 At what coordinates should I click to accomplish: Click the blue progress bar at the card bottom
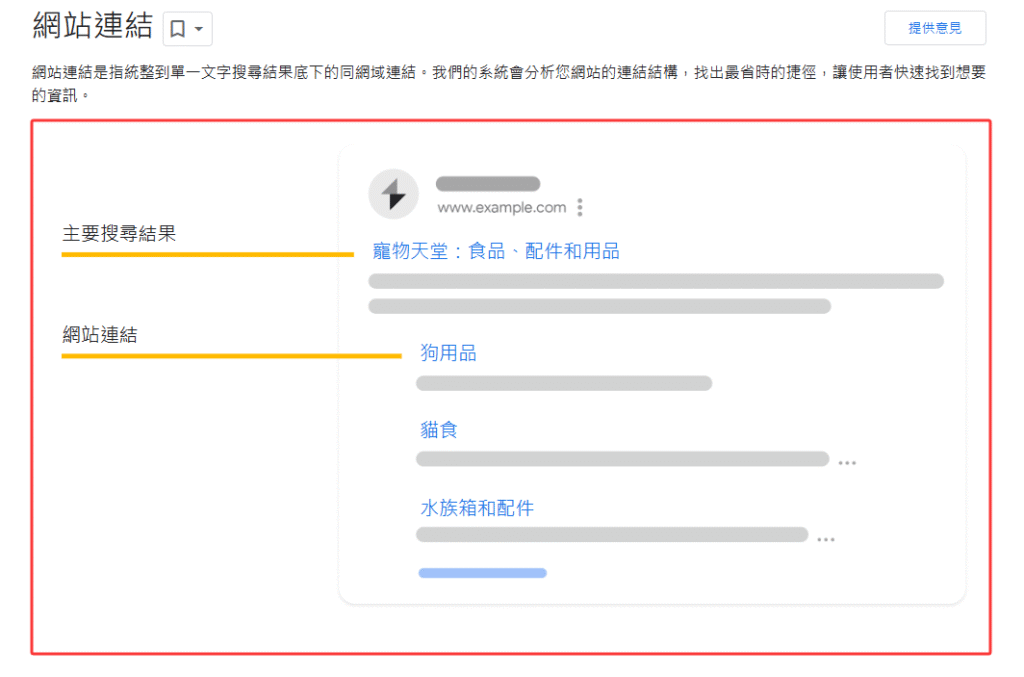point(483,572)
